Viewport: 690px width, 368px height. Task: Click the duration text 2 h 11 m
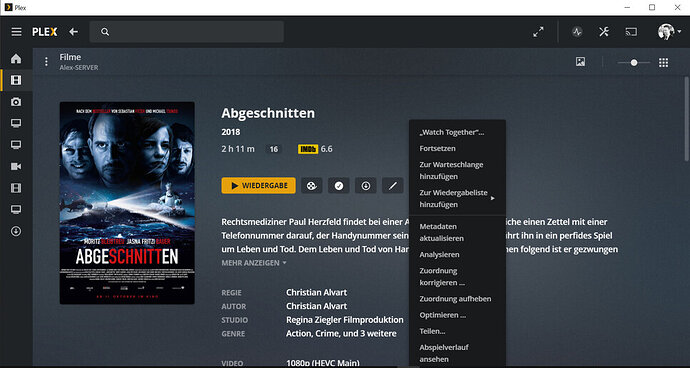238,149
